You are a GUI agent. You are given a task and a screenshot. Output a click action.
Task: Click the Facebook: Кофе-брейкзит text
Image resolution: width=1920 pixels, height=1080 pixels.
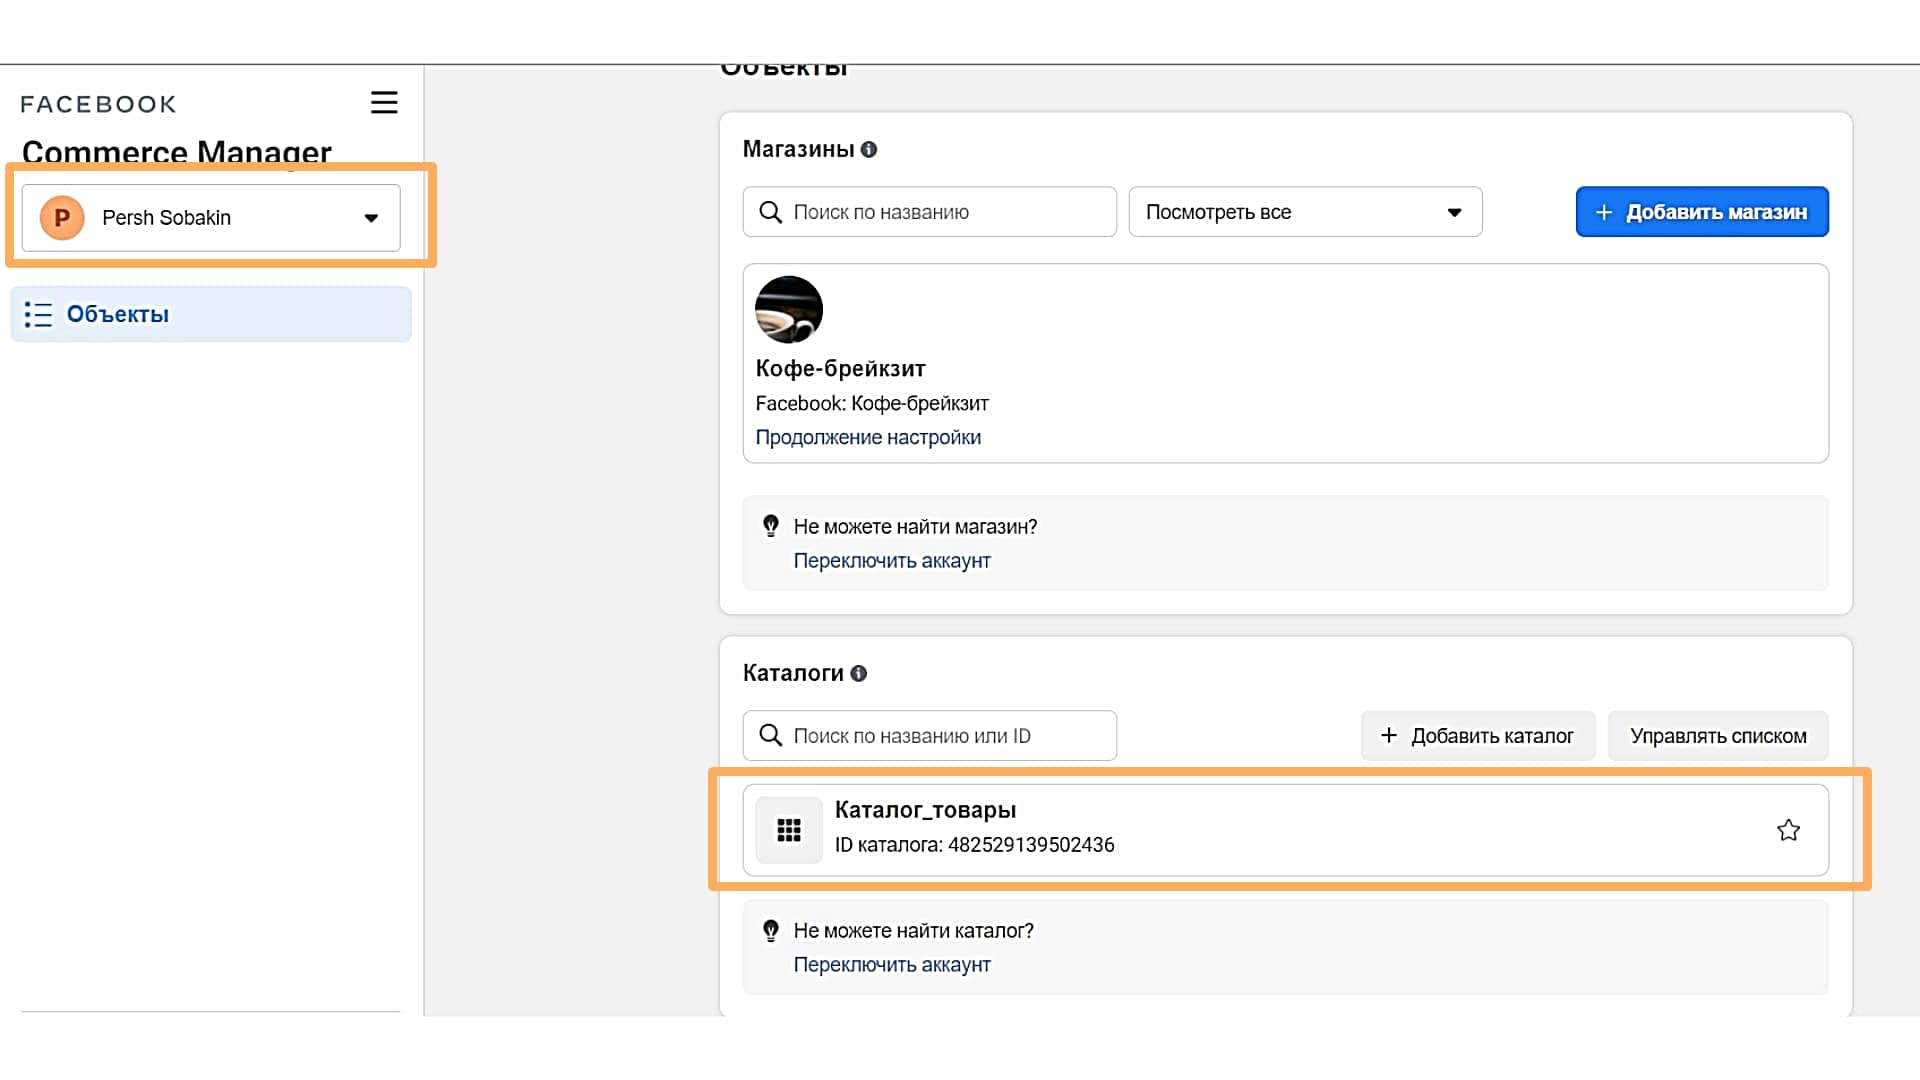coord(872,403)
